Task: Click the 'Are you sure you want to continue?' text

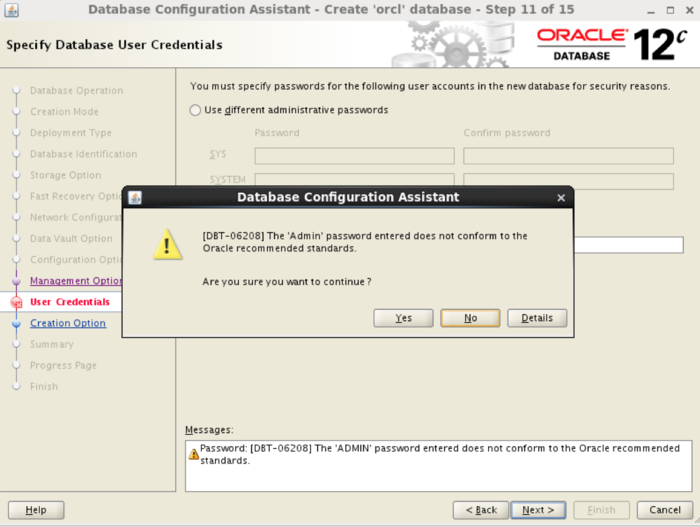Action: coord(287,282)
